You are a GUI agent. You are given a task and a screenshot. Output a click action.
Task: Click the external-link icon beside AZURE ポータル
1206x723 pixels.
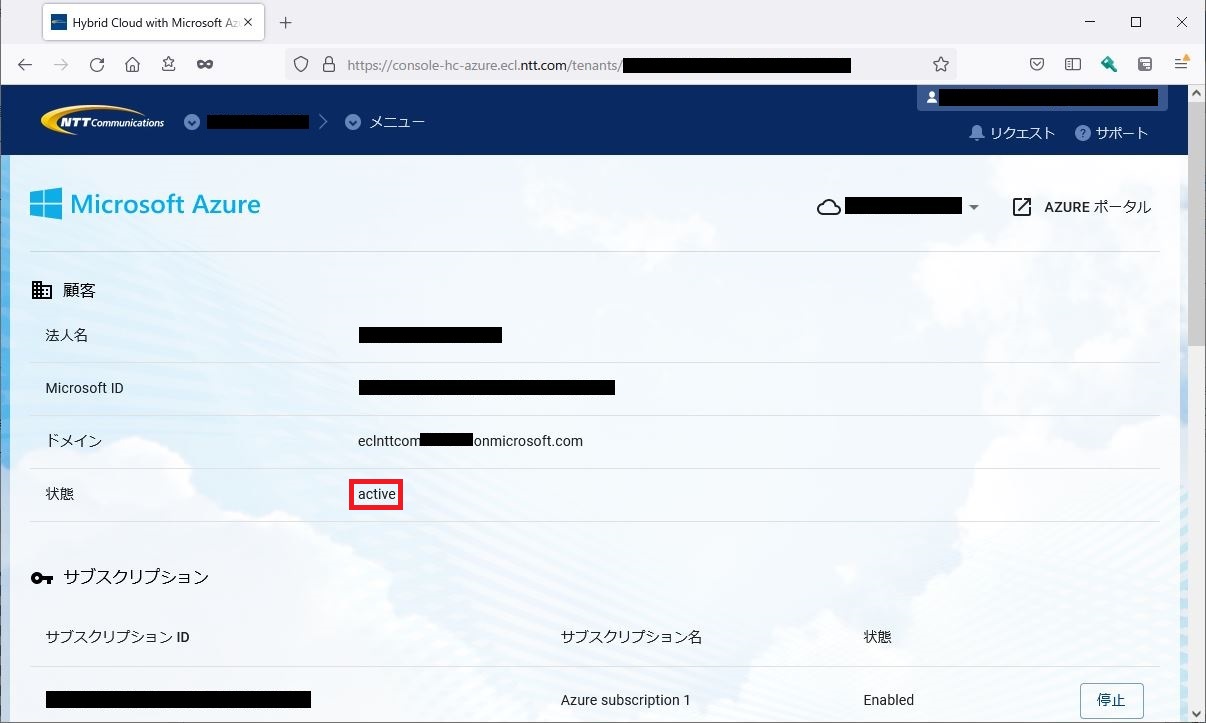pos(1022,207)
